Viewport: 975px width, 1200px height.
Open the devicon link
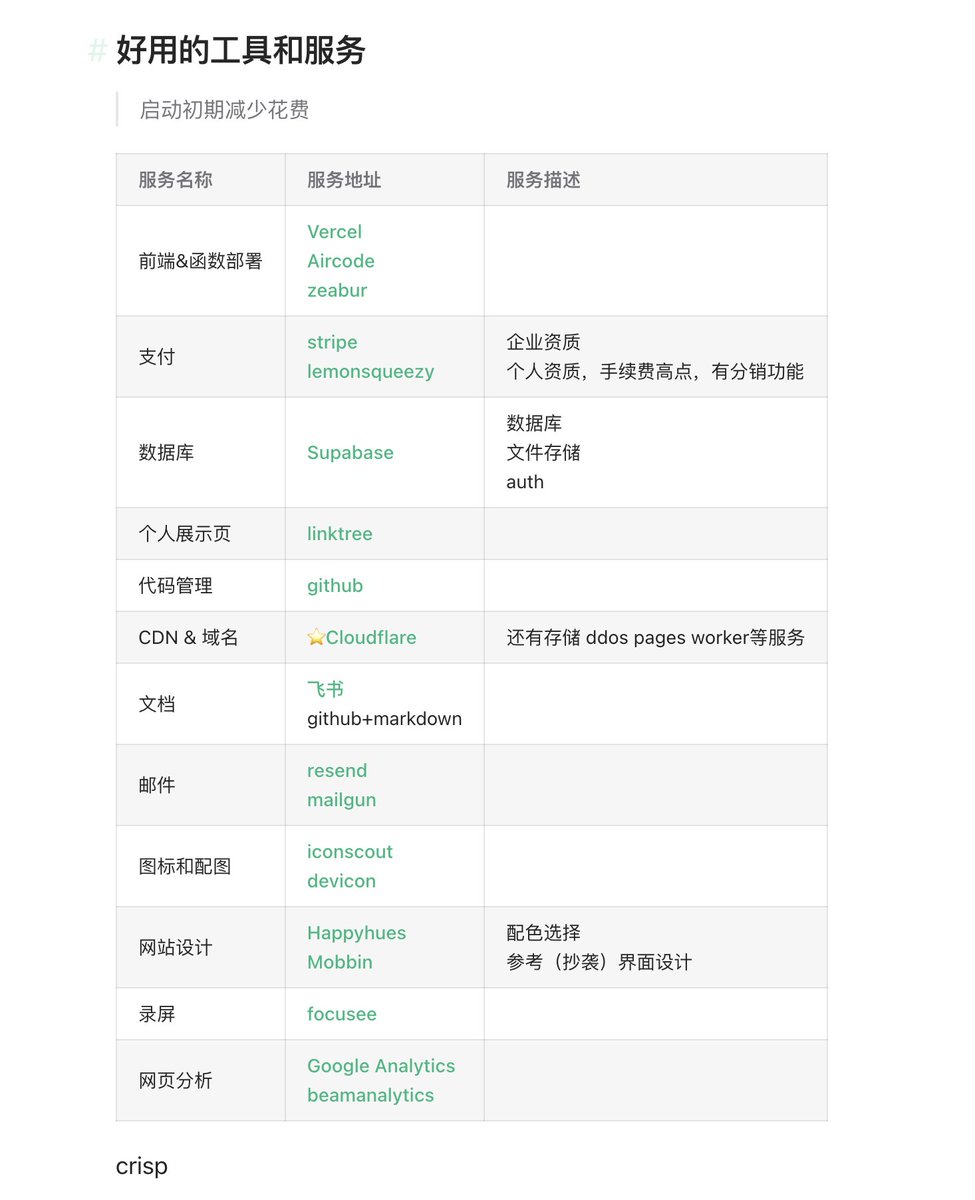(x=341, y=881)
